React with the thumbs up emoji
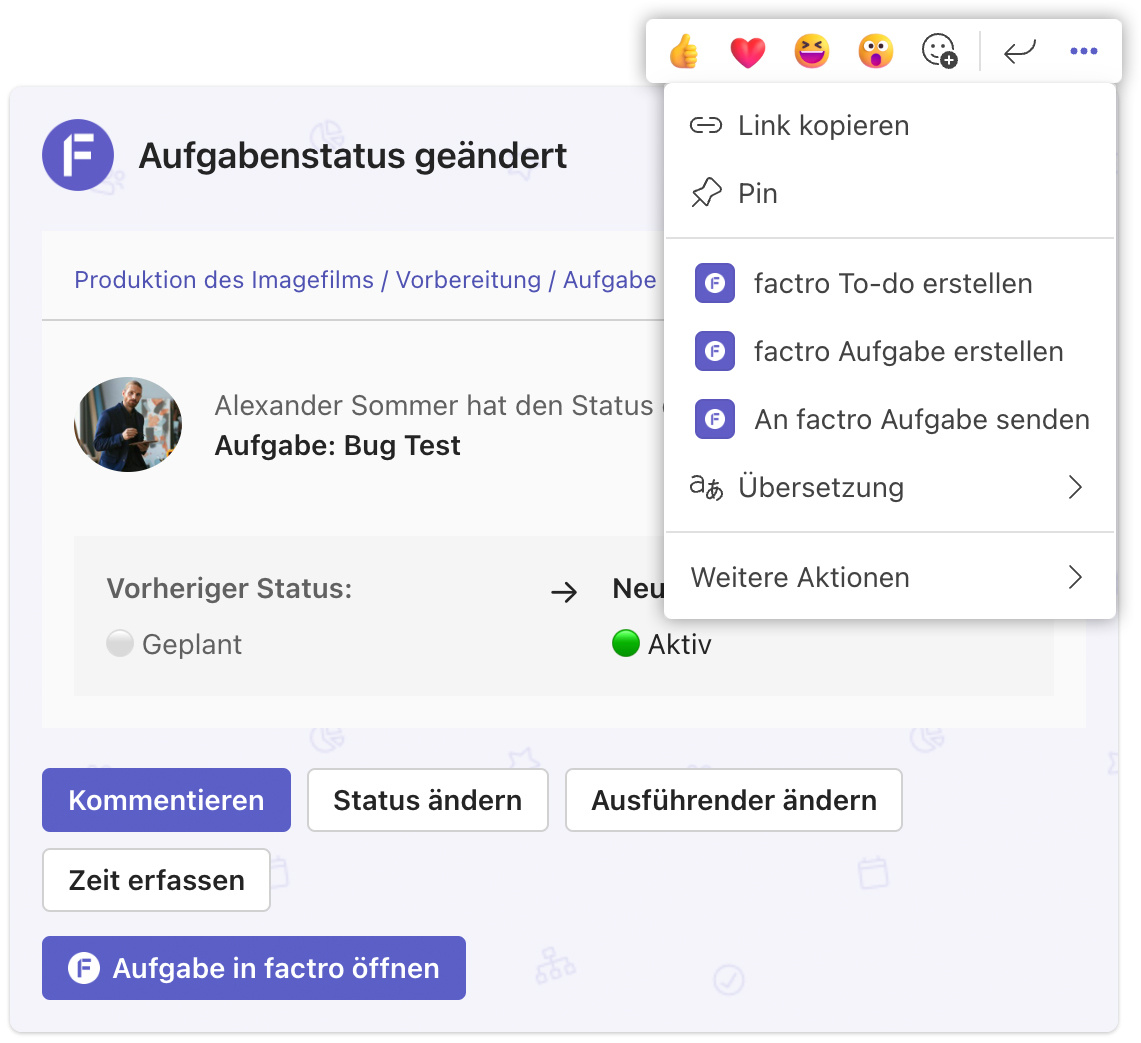 (684, 51)
